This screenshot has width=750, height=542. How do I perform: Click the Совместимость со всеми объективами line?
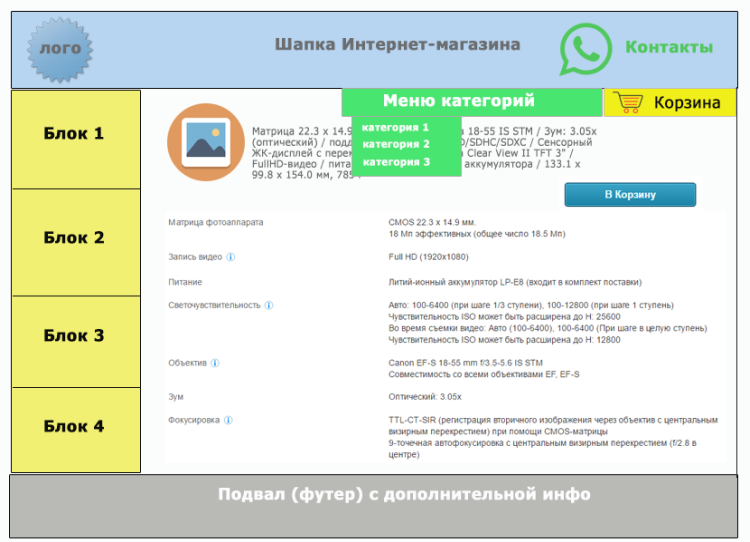click(484, 375)
